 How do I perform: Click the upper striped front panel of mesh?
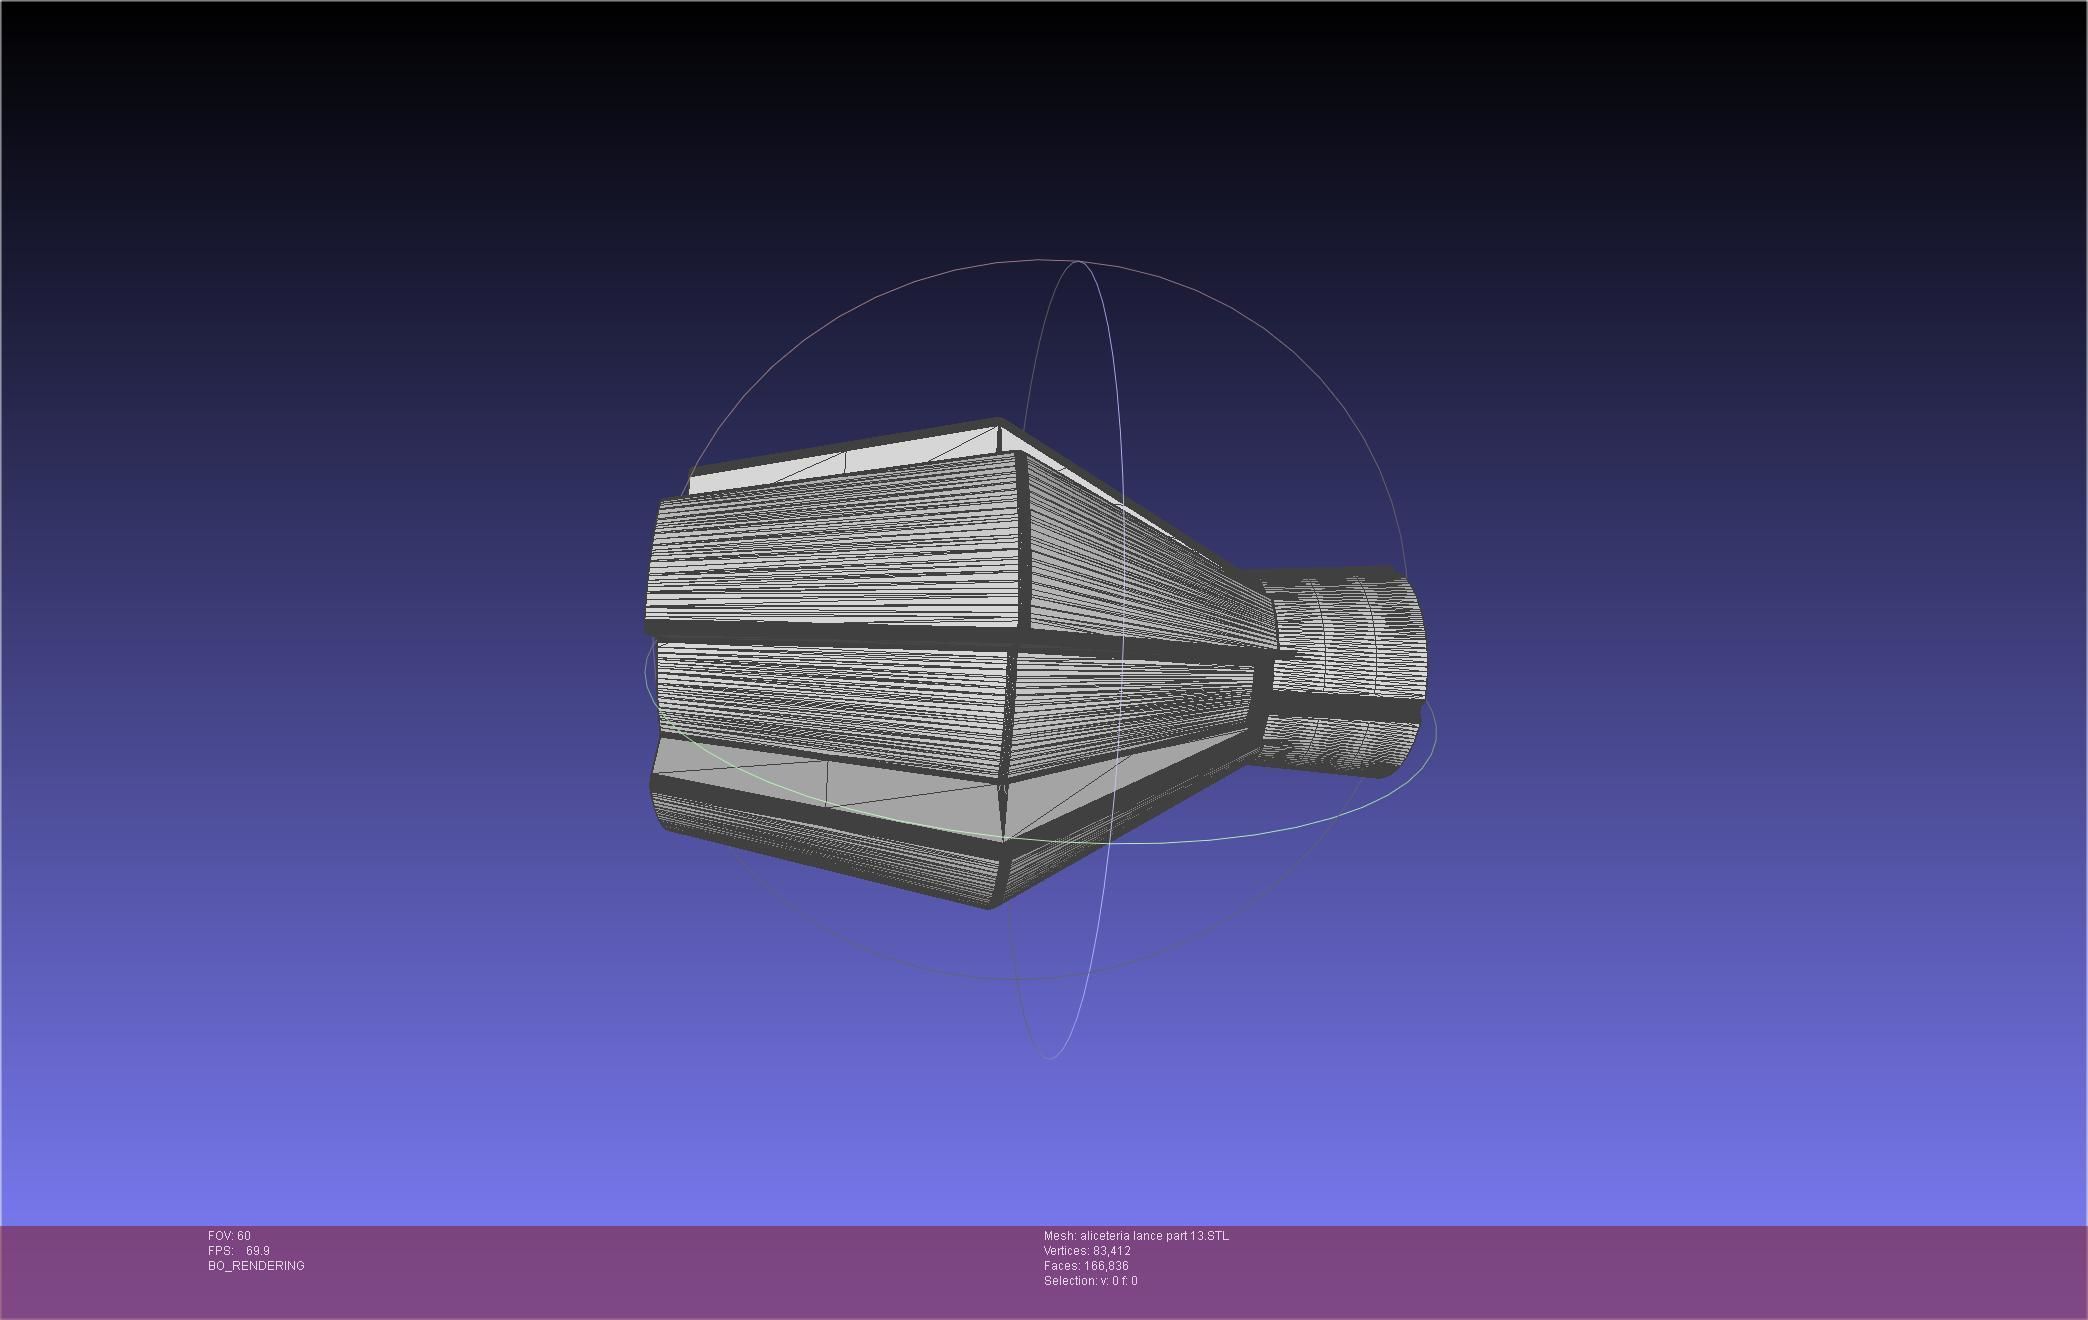pyautogui.click(x=840, y=550)
